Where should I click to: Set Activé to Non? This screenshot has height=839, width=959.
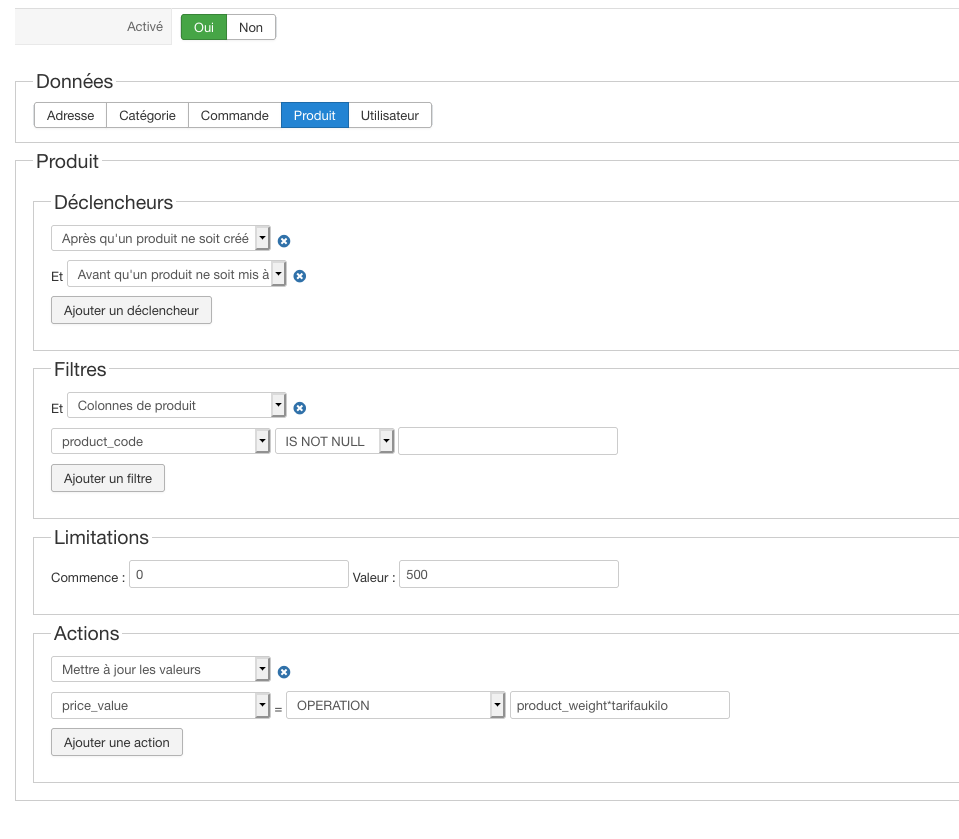[x=251, y=27]
